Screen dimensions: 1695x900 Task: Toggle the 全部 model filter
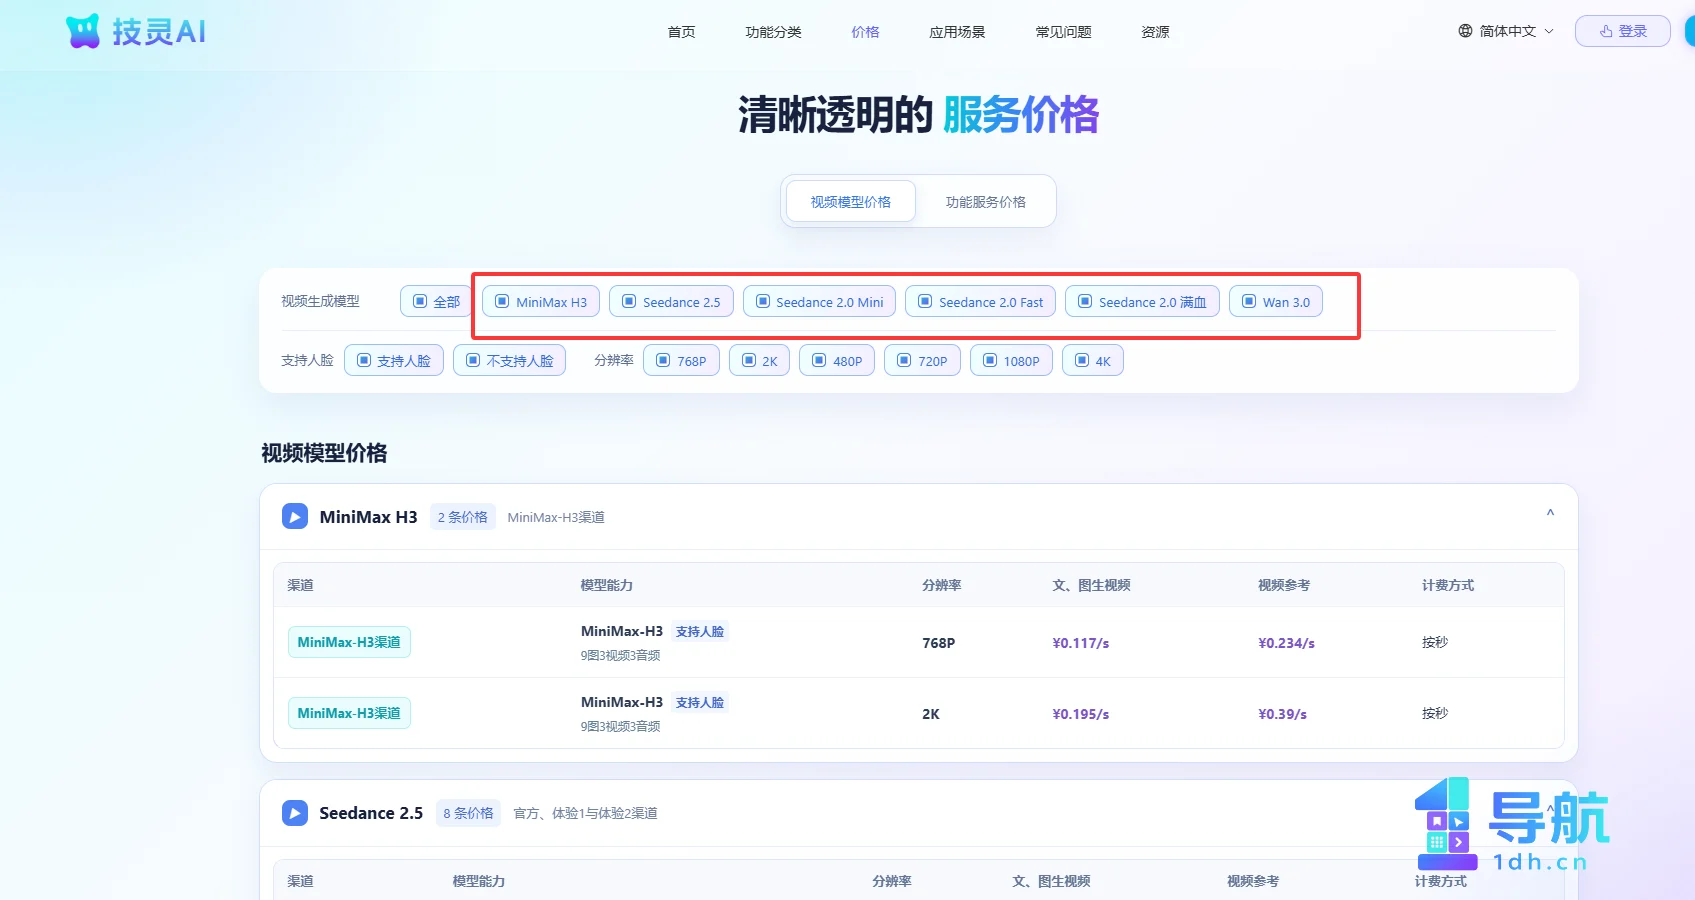[436, 301]
